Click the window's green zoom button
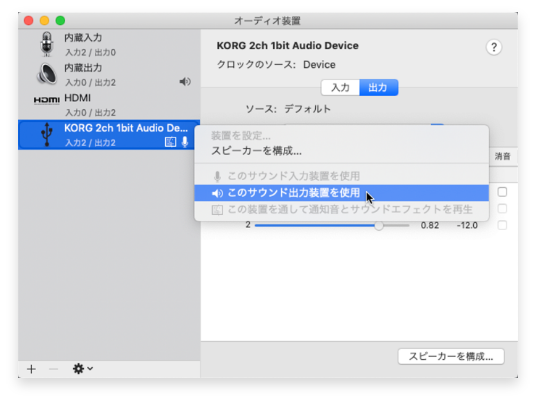536x402 pixels. tap(60, 21)
